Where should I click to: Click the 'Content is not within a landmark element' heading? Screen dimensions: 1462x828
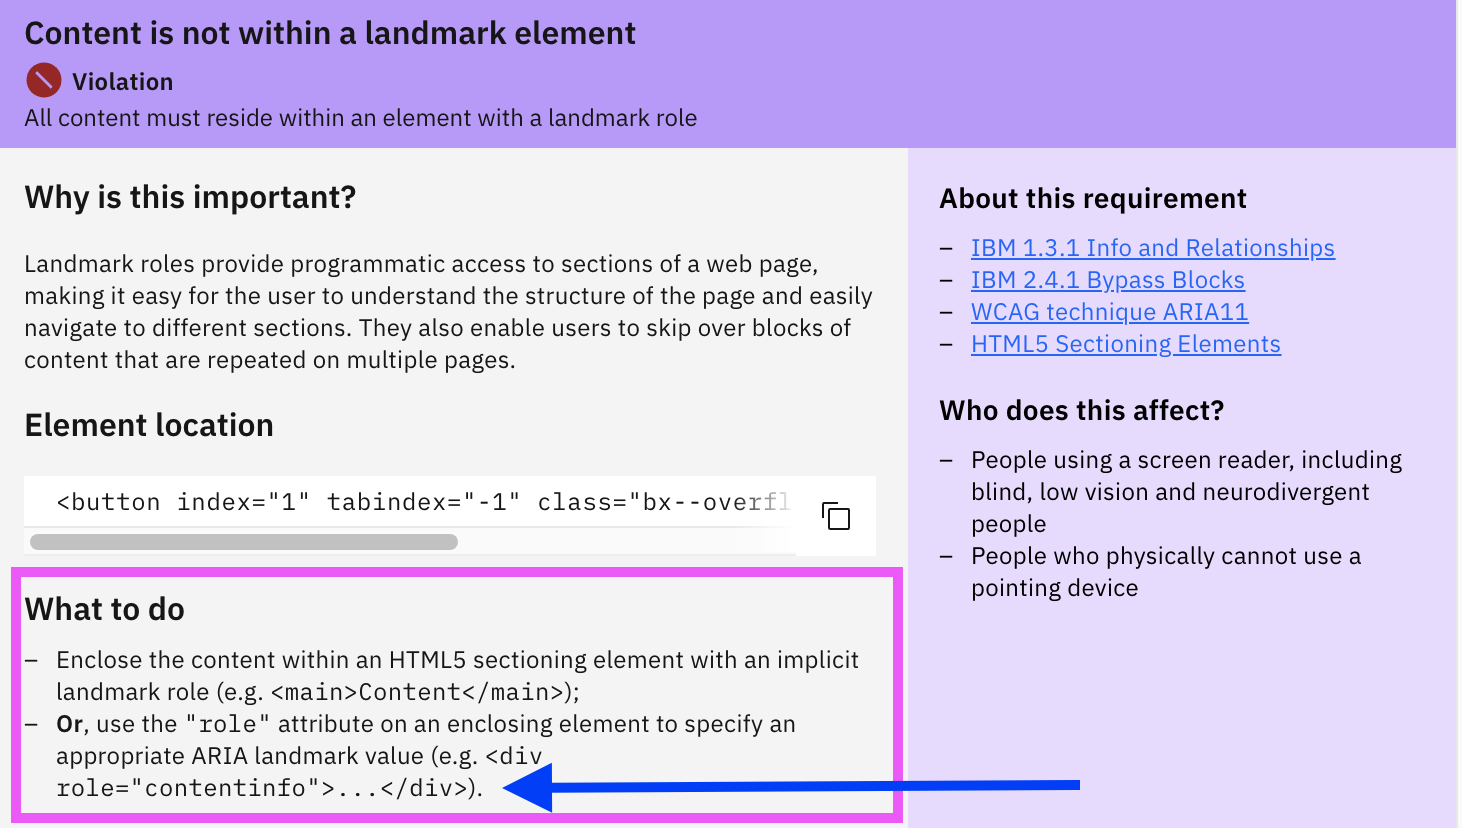click(x=330, y=33)
